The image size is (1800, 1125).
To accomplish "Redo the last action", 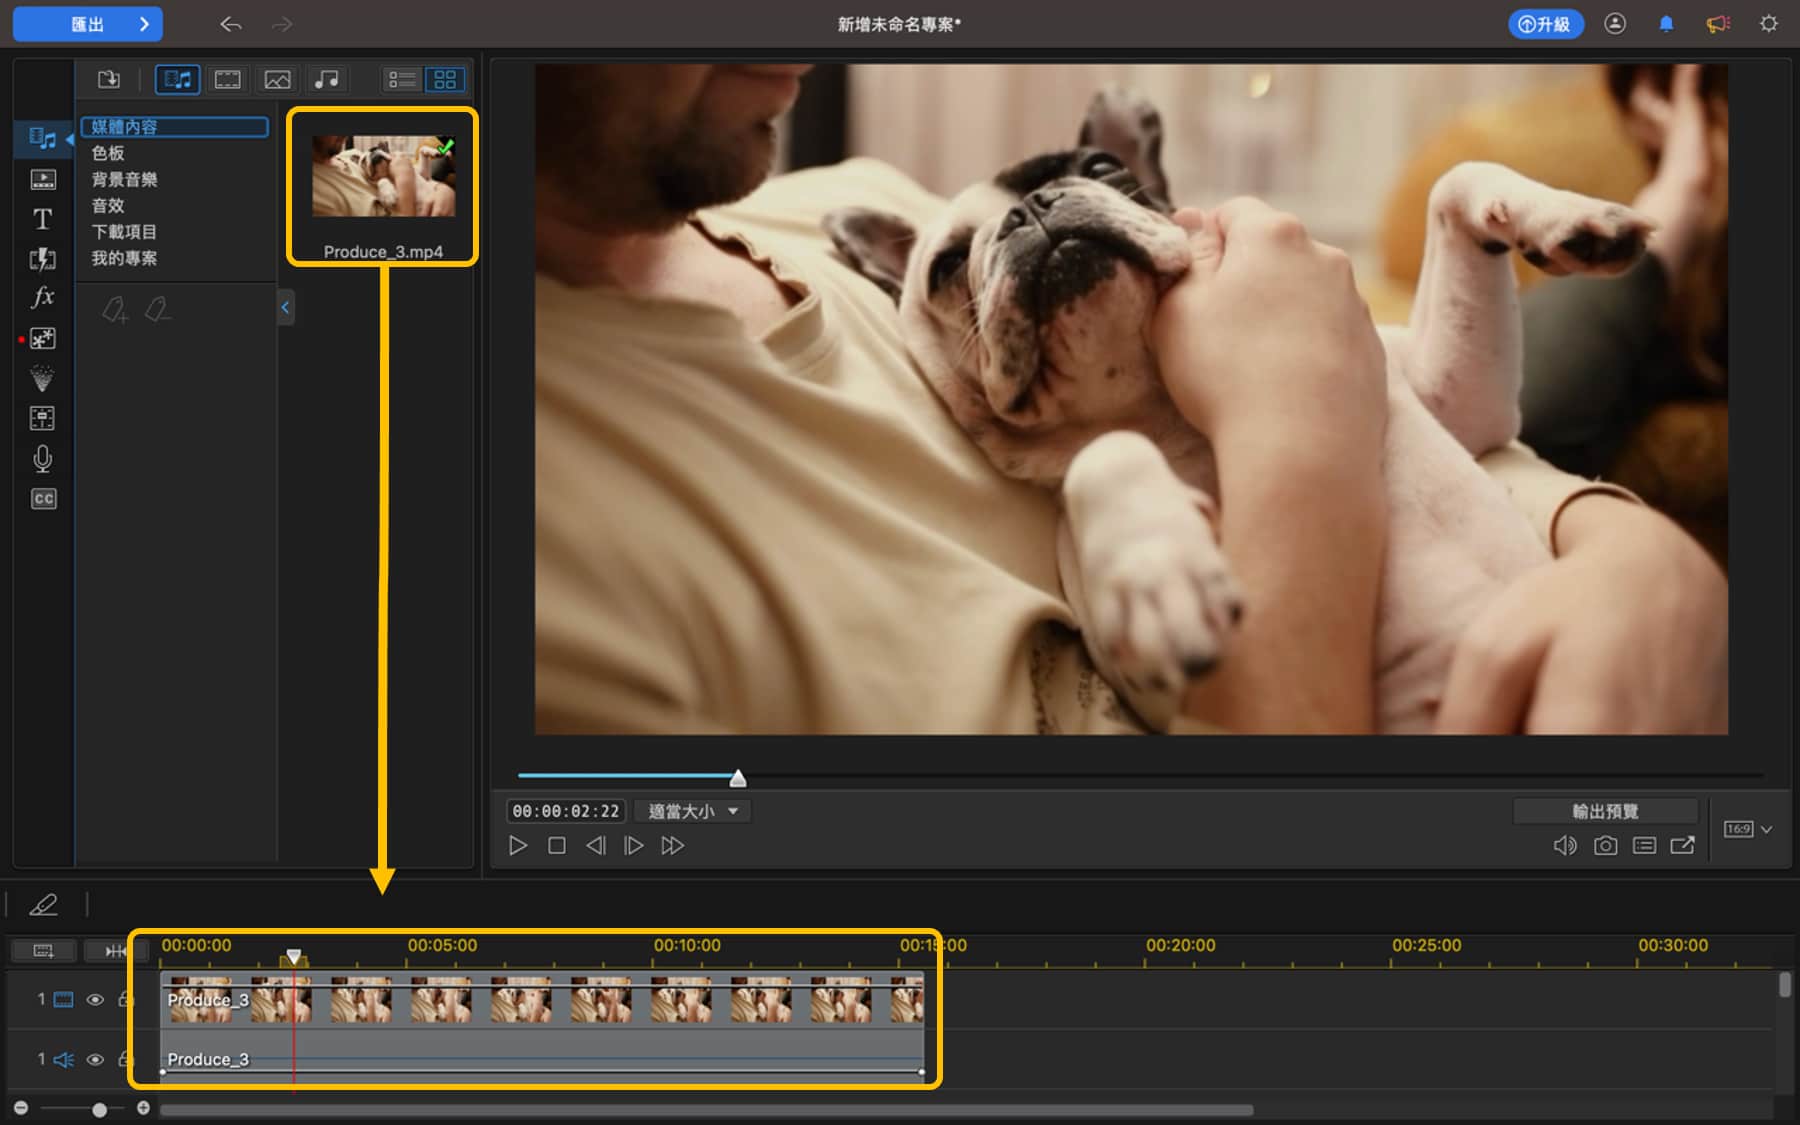I will [x=282, y=24].
